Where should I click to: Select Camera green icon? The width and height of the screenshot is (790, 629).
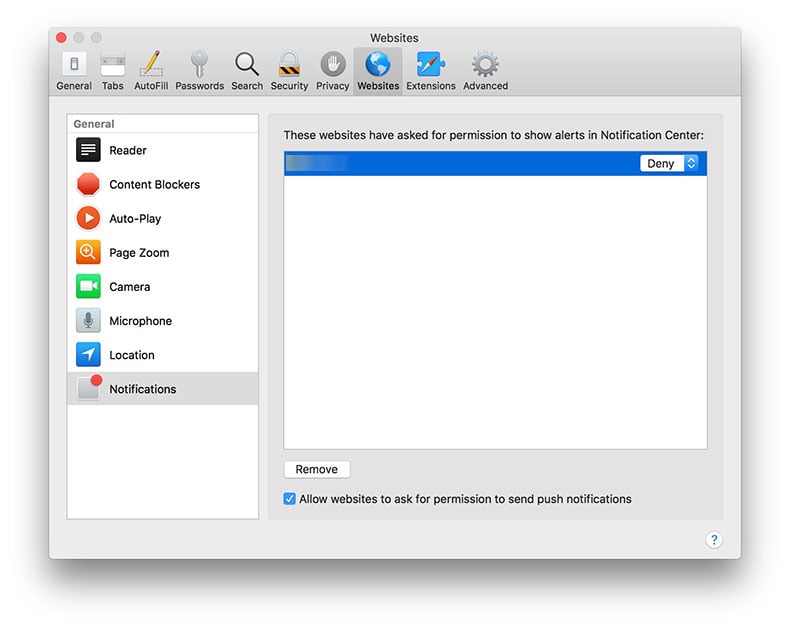coord(88,286)
